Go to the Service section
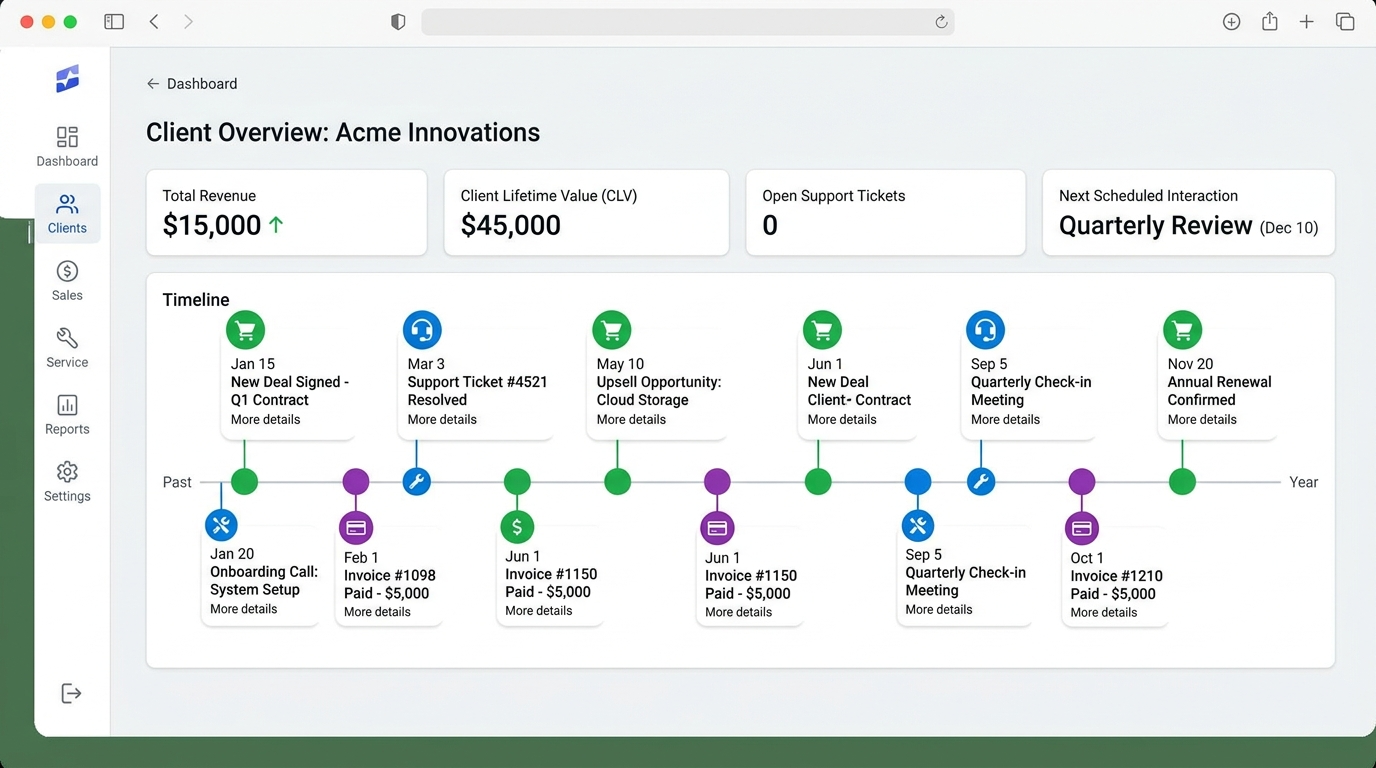Screen dimensions: 1376x768 [67, 347]
